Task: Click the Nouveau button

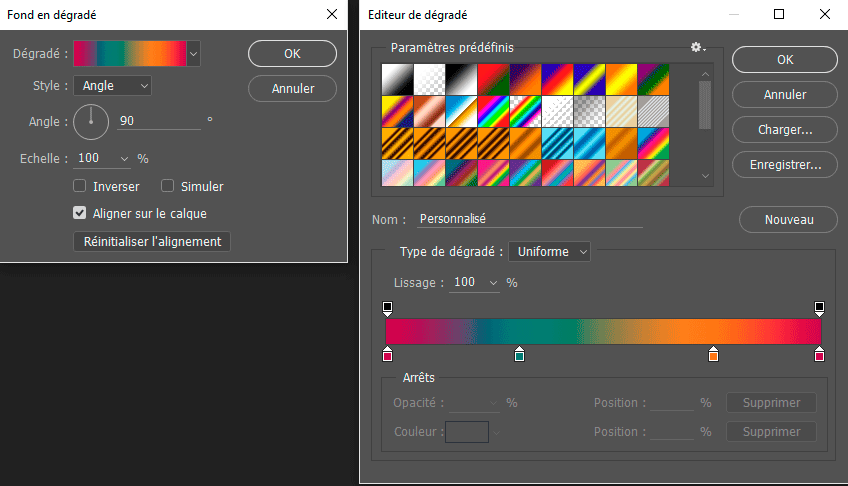Action: click(788, 219)
